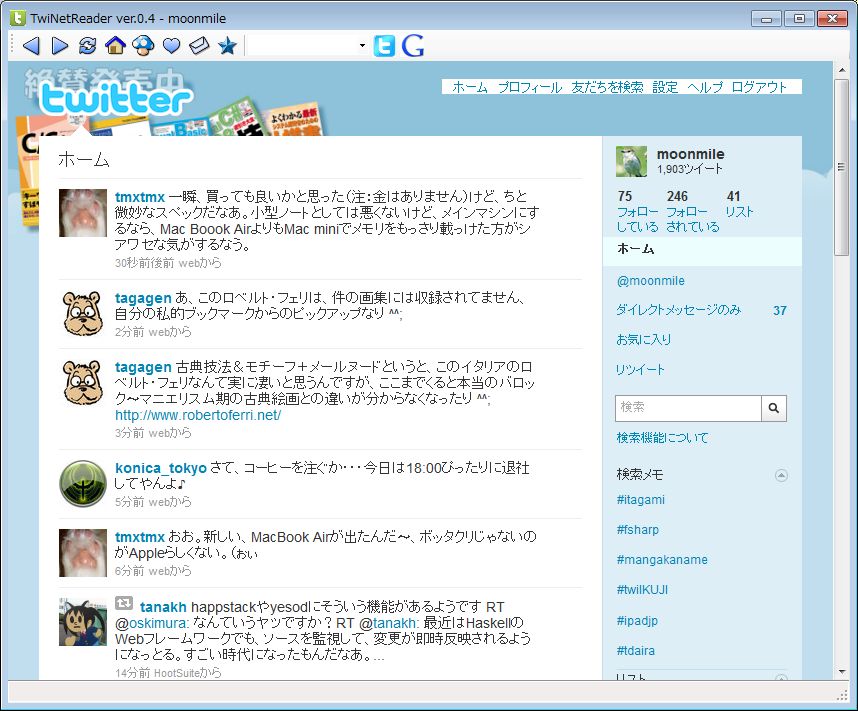This screenshot has height=711, width=858.
Task: Open プロフィール in the top navigation
Action: [x=530, y=87]
